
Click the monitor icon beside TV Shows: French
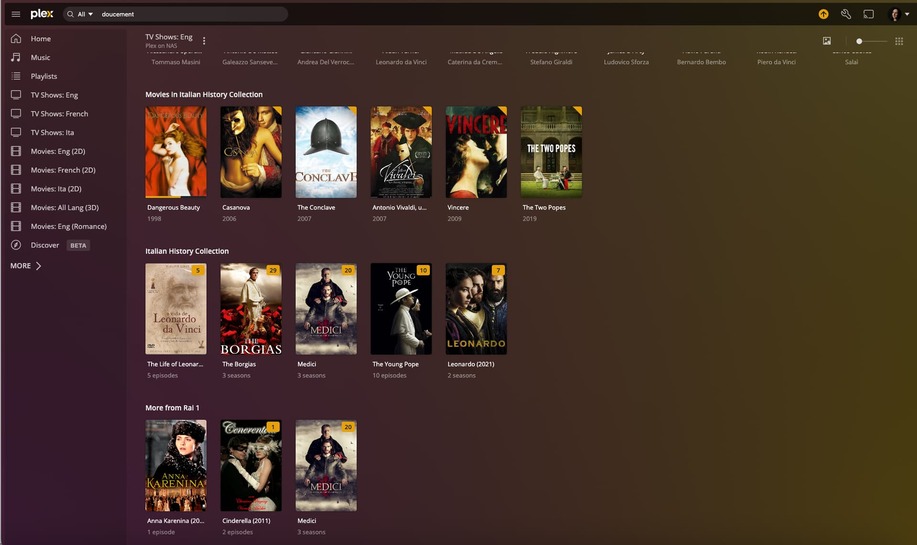tap(16, 113)
